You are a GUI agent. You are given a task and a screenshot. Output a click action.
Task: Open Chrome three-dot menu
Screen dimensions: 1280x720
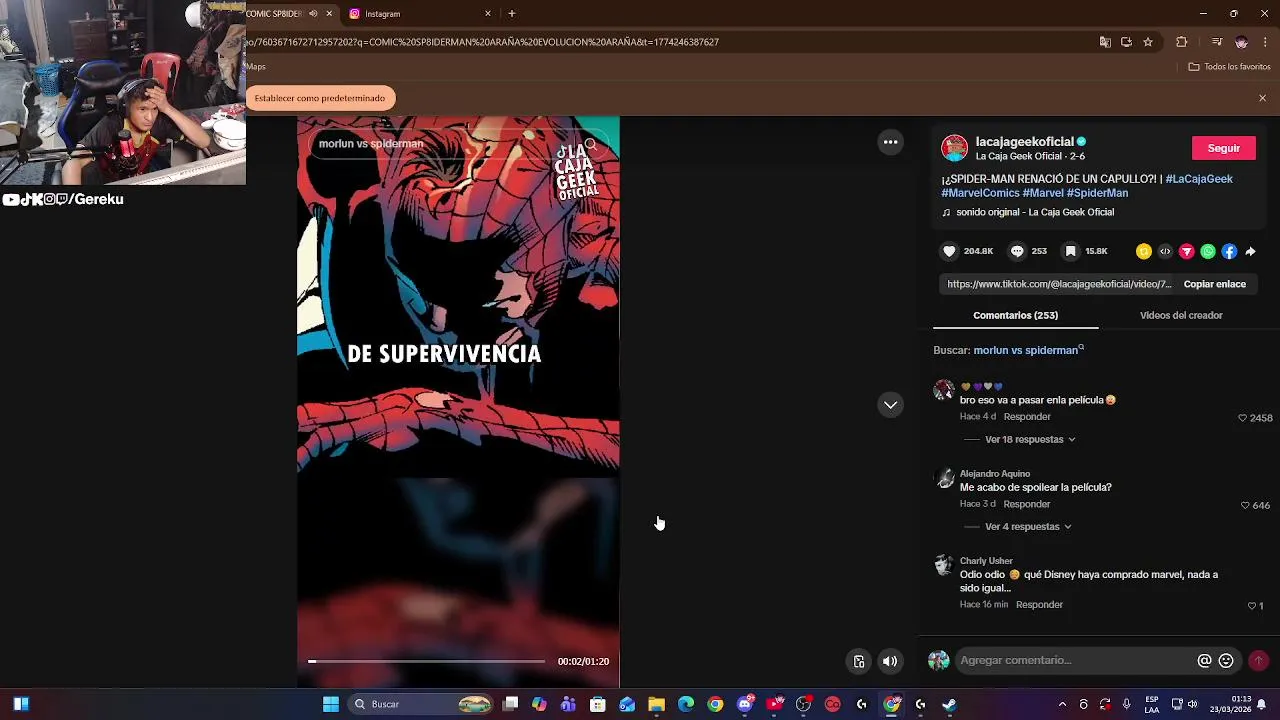click(x=1266, y=42)
